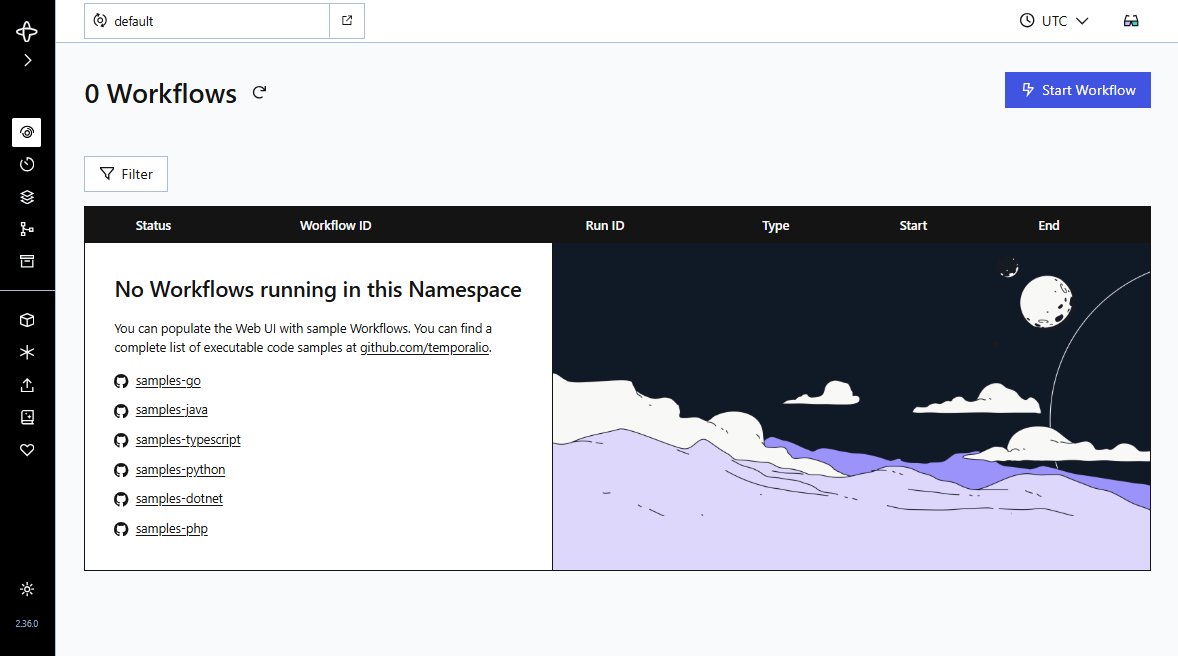1178x656 pixels.
Task: Open the samples-typescript link
Action: pos(187,439)
